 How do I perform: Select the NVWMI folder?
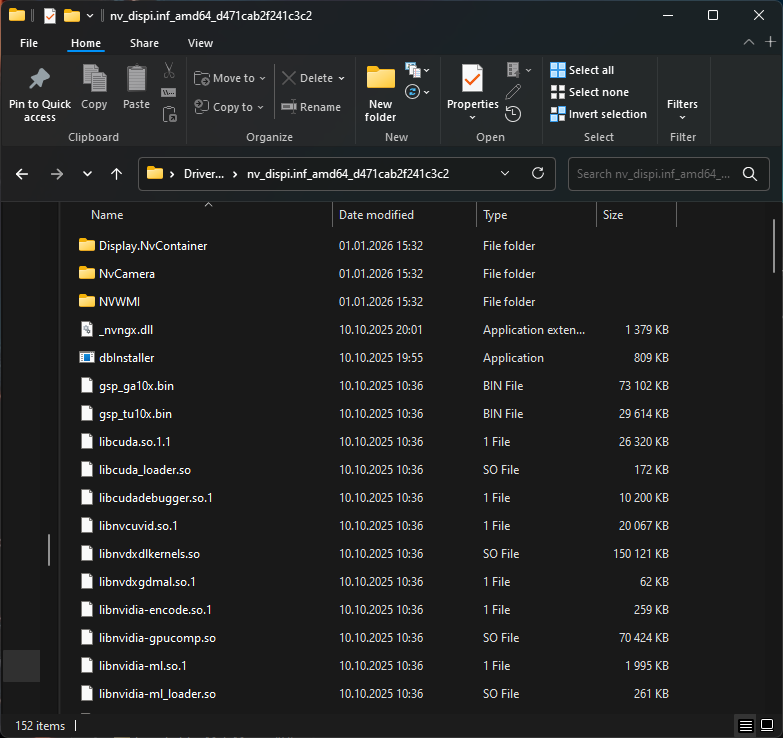[x=375, y=302]
